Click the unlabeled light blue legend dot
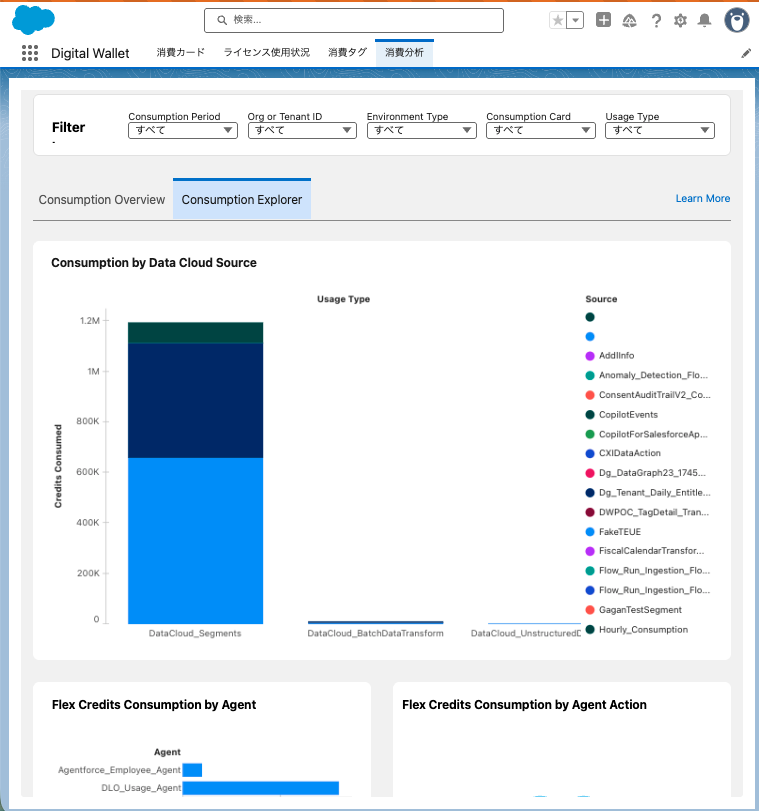 (x=590, y=337)
